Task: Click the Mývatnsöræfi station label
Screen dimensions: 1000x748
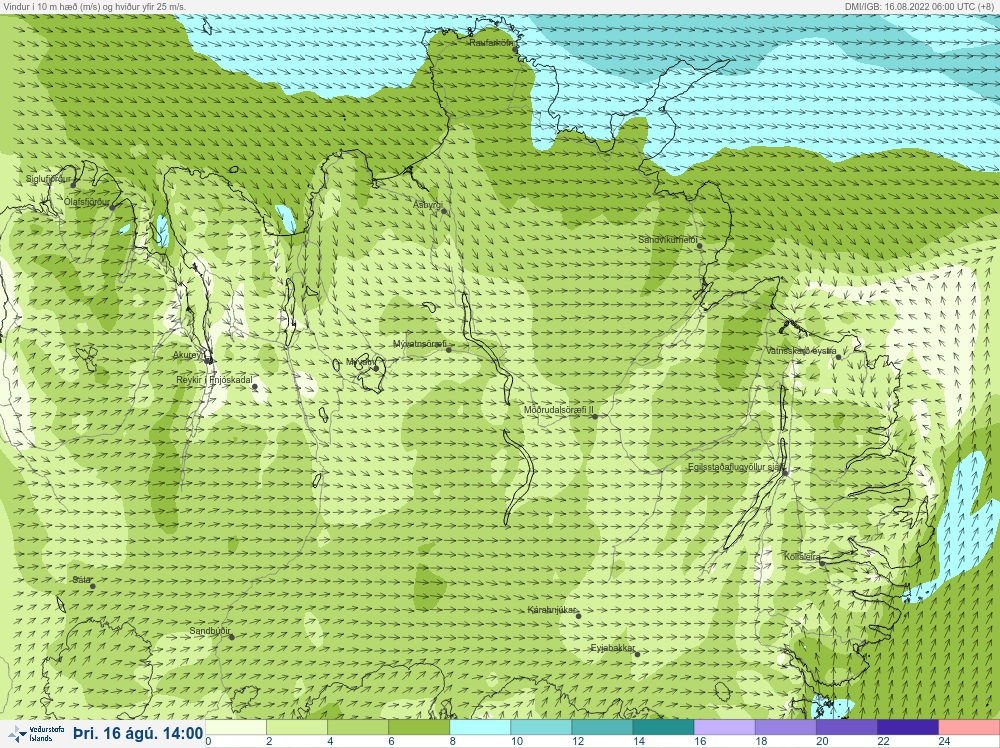Action: point(420,344)
